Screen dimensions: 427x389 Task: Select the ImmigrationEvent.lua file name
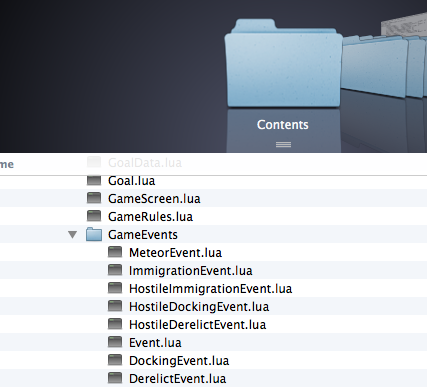[191, 271]
